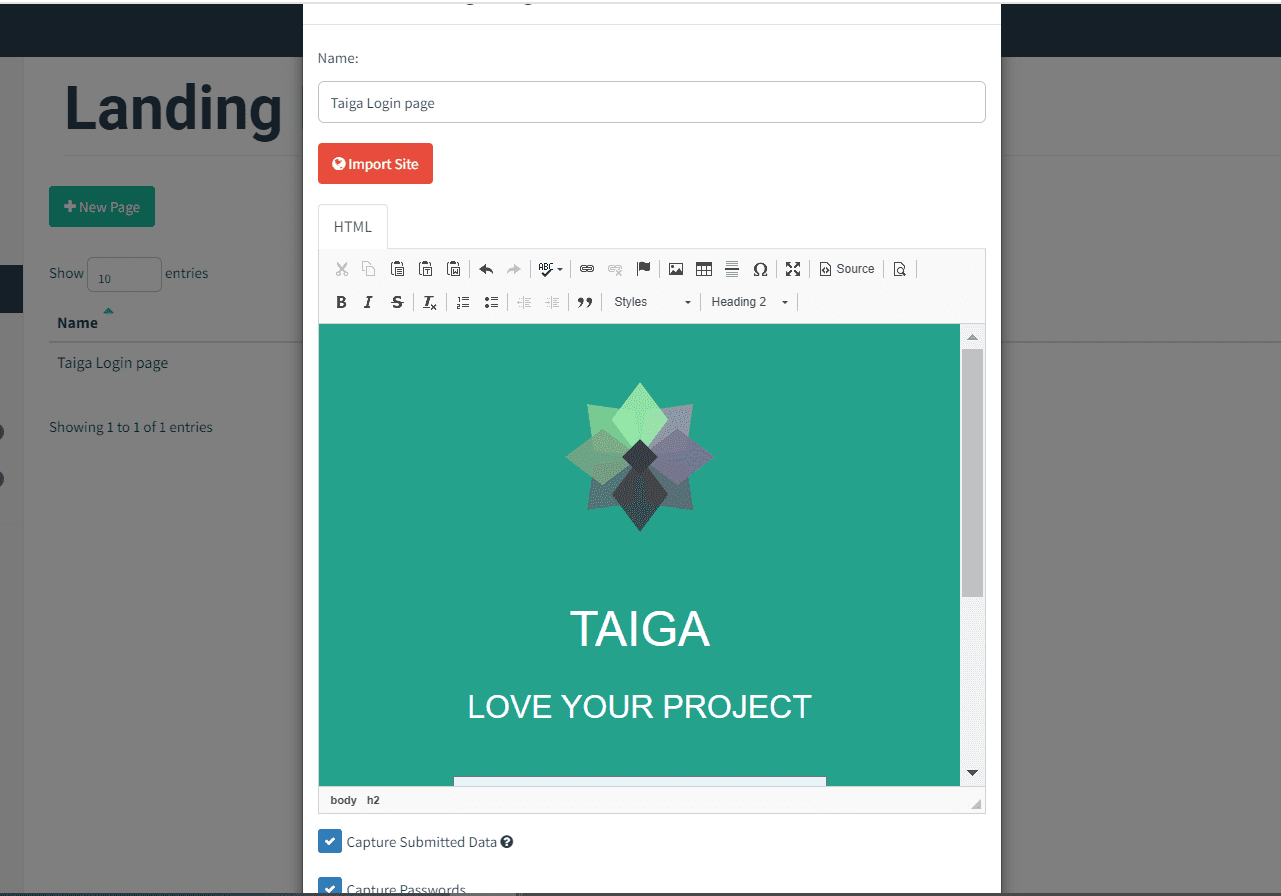1281x896 pixels.
Task: Click the Taiga logo image in editor
Action: point(640,457)
